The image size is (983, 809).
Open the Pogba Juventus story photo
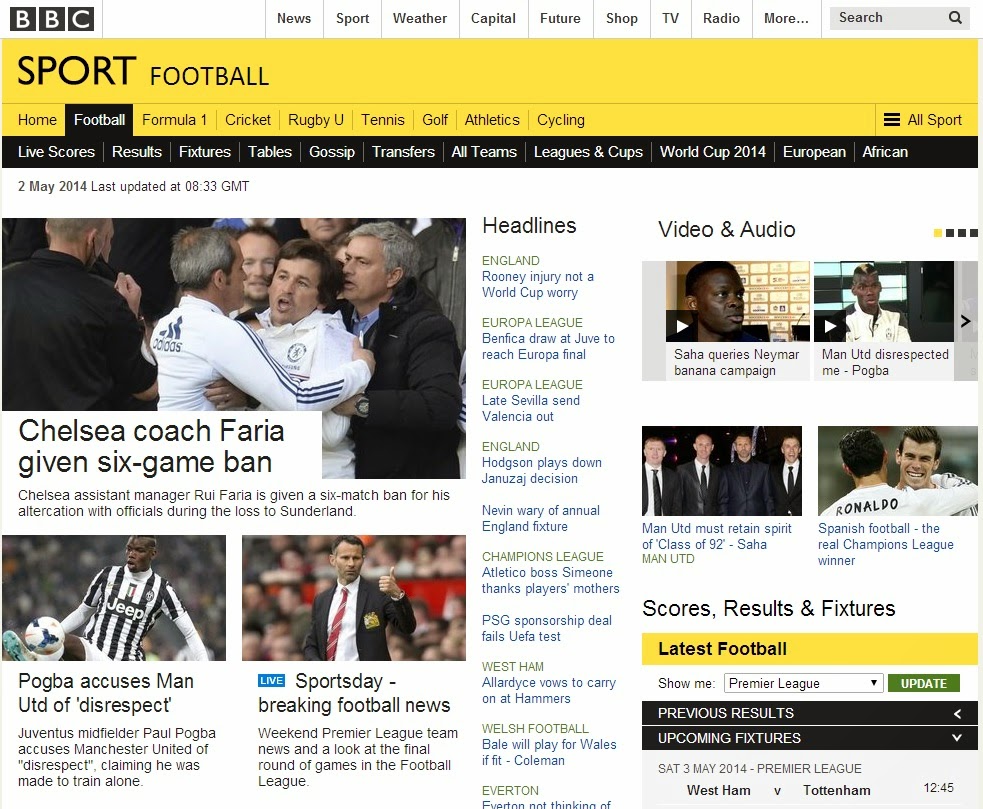[x=113, y=598]
